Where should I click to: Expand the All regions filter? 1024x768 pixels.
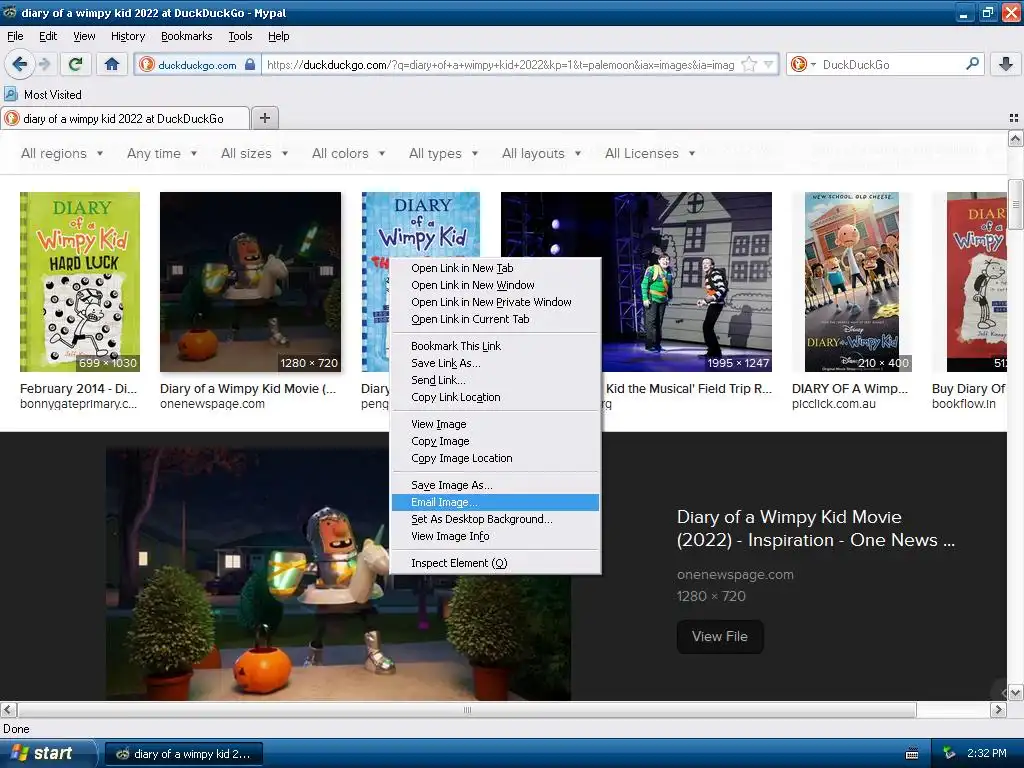(x=62, y=153)
